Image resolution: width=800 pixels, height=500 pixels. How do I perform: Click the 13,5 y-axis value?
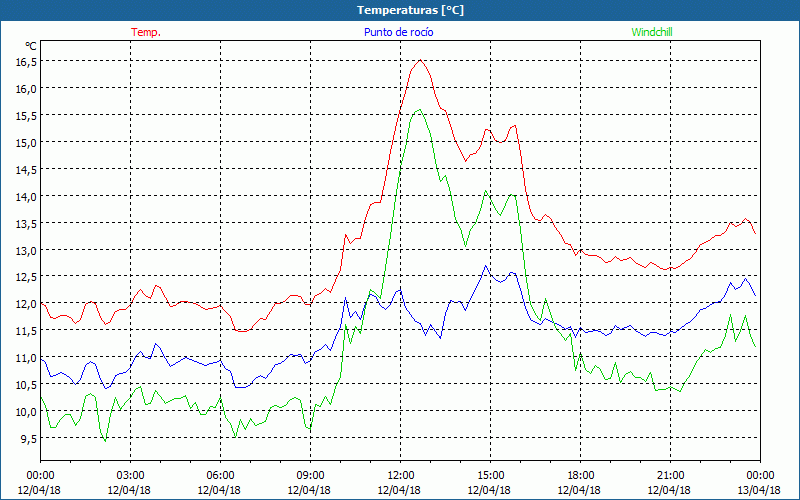(26, 223)
